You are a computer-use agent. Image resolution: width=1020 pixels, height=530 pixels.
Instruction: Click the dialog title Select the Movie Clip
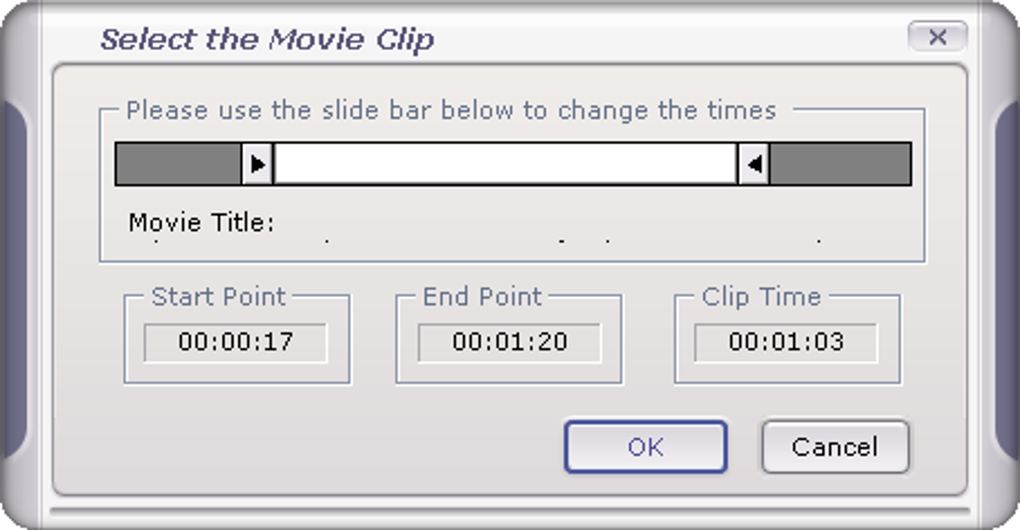[x=267, y=40]
